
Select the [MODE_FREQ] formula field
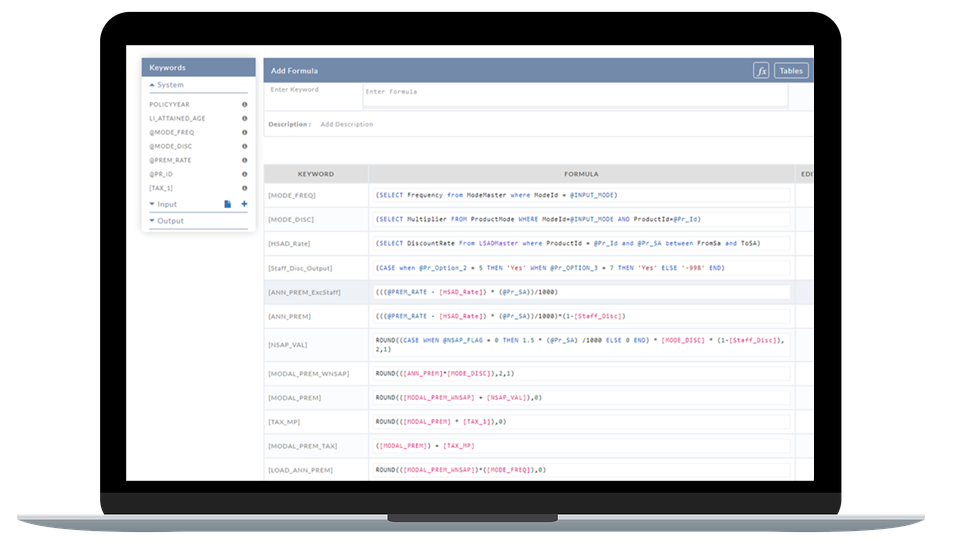click(580, 194)
